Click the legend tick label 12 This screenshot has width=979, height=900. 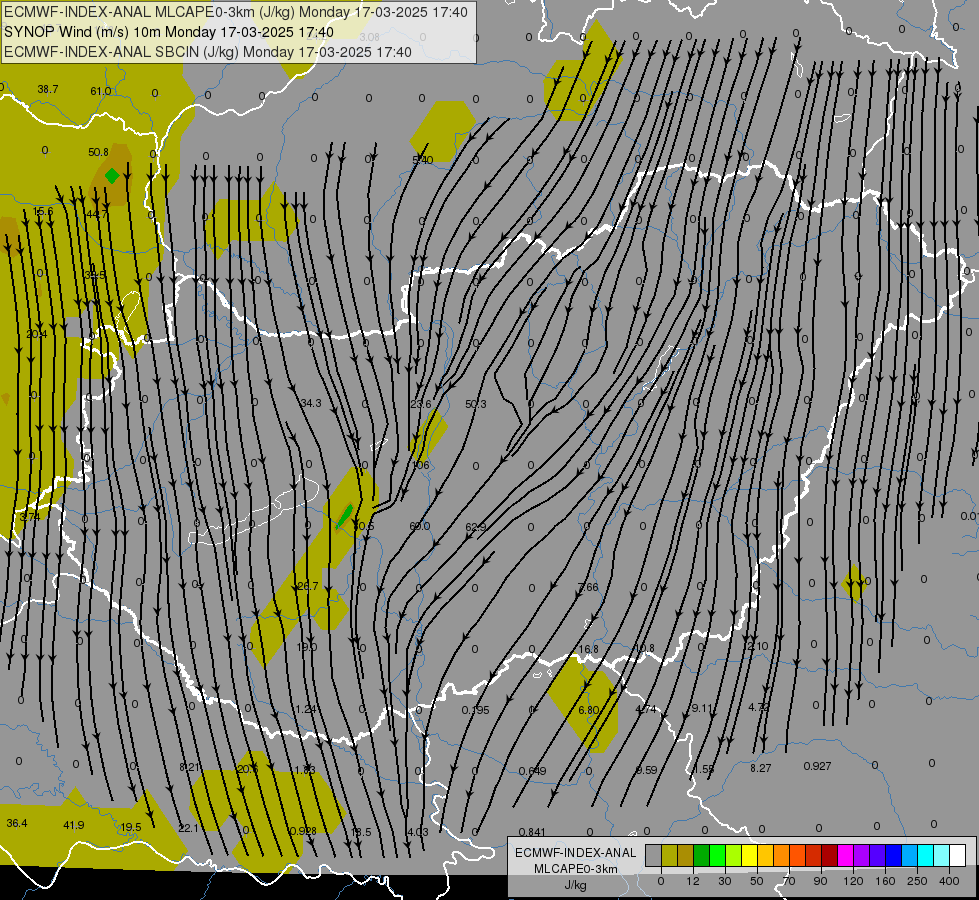(x=692, y=881)
